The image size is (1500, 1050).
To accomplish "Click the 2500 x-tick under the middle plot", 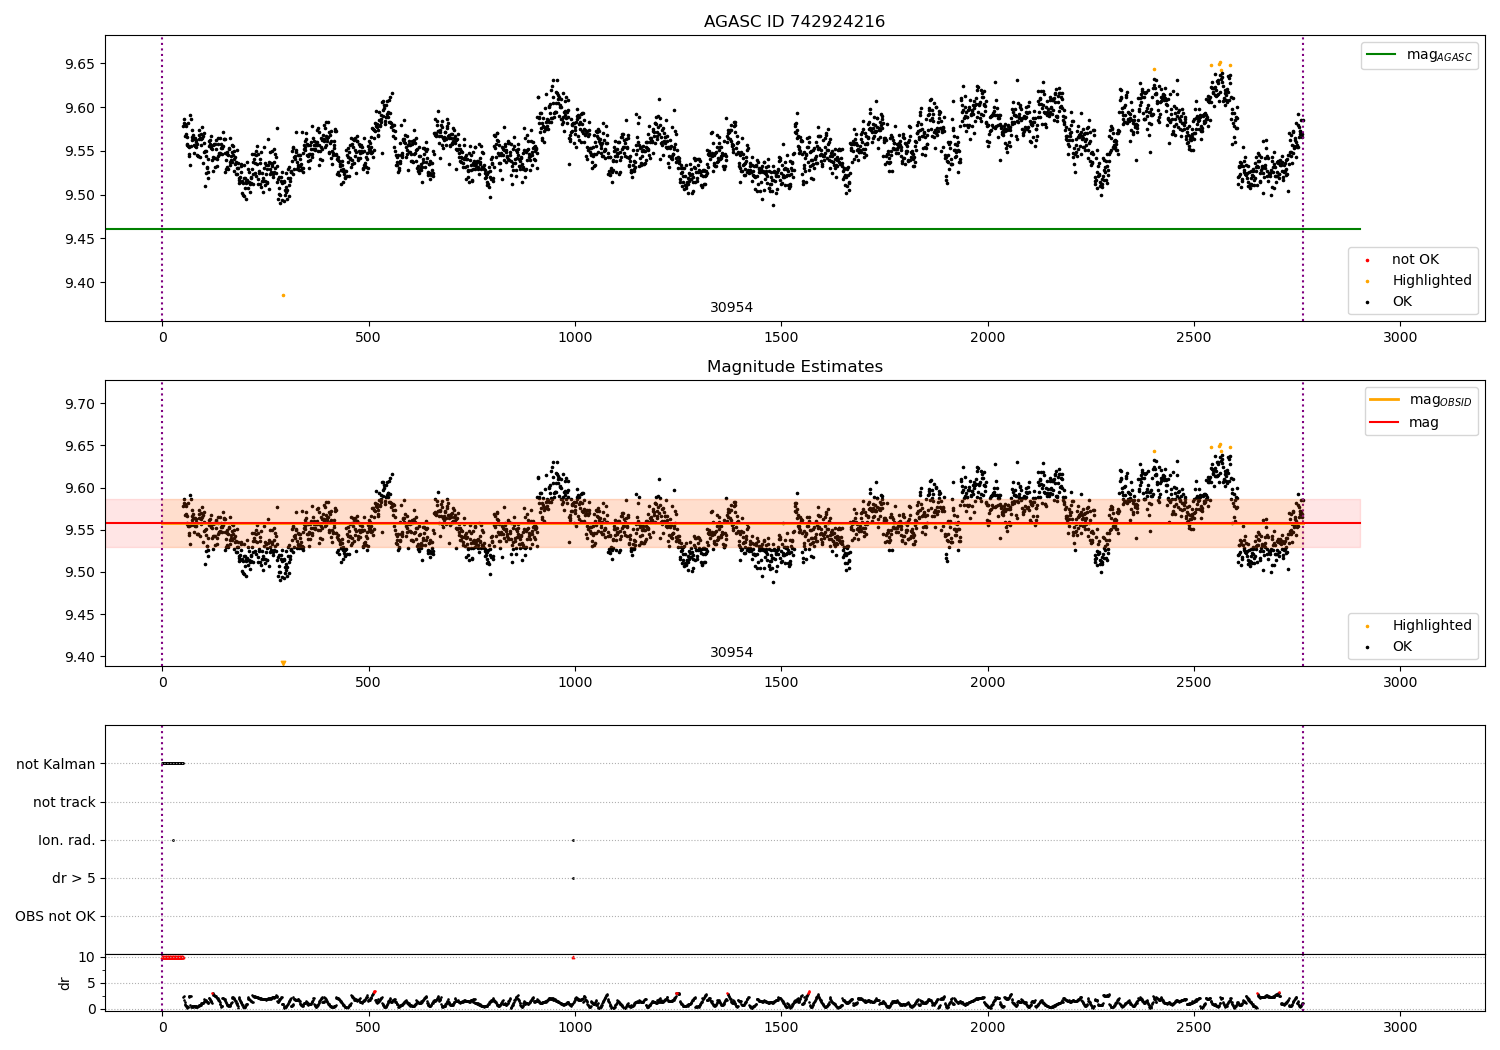I will coord(1194,682).
